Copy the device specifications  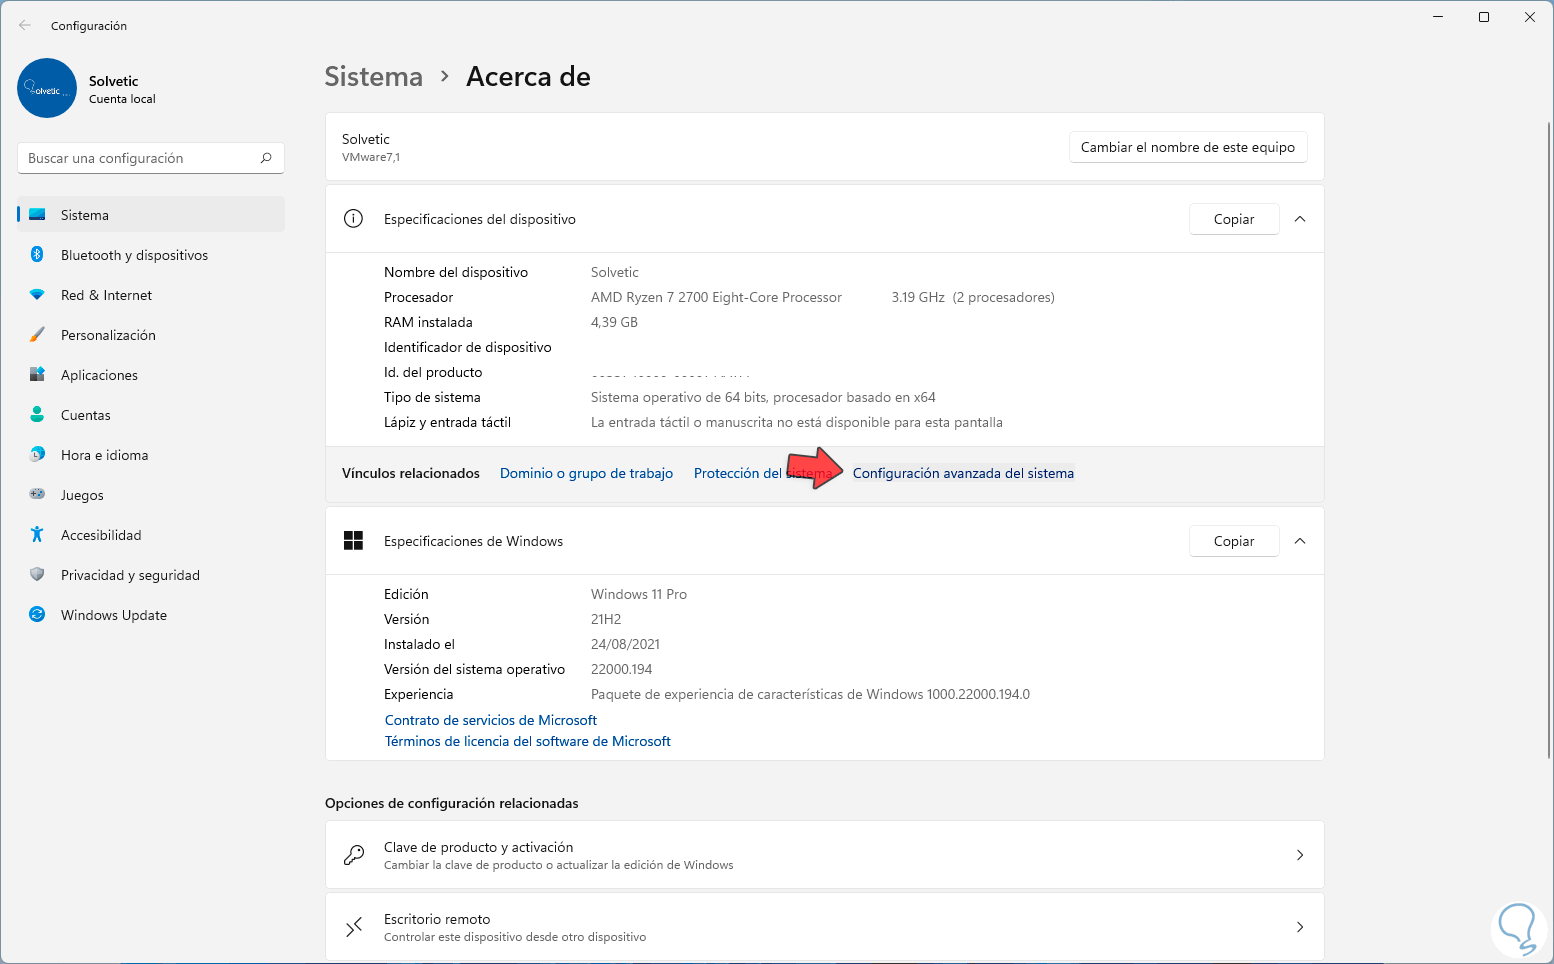(1233, 219)
